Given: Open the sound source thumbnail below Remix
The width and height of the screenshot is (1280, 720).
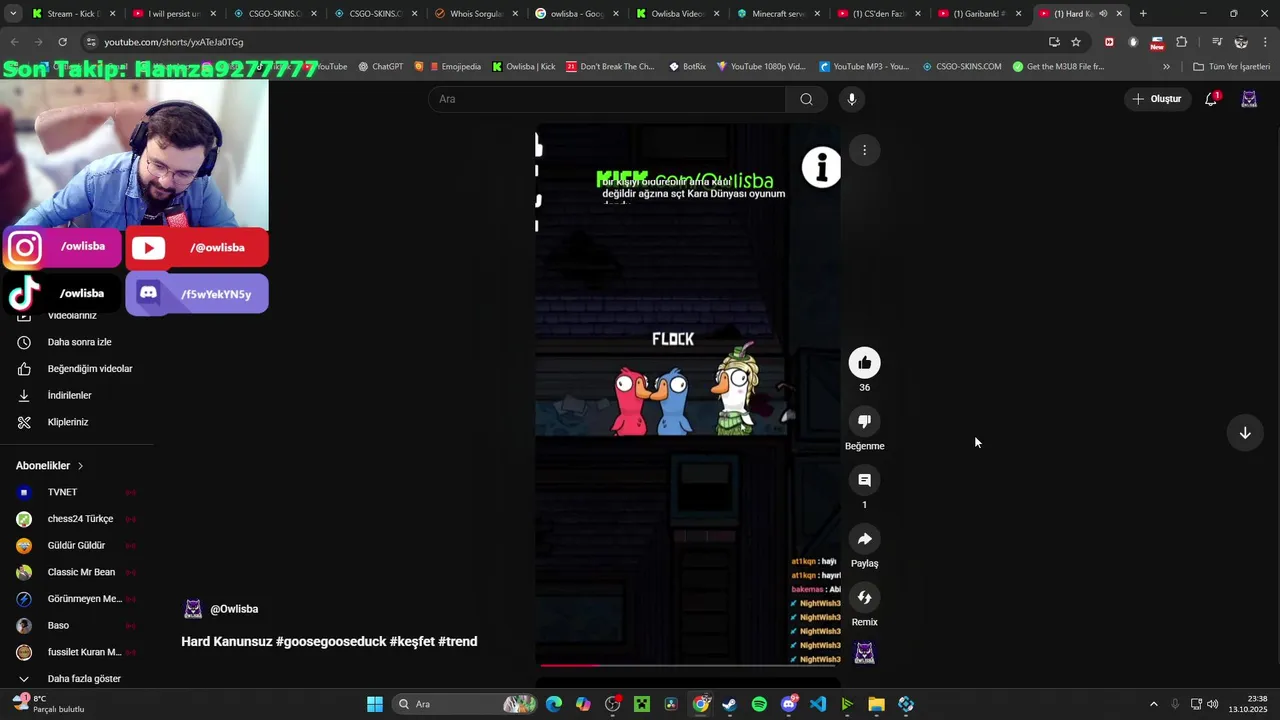Looking at the screenshot, I should (864, 653).
